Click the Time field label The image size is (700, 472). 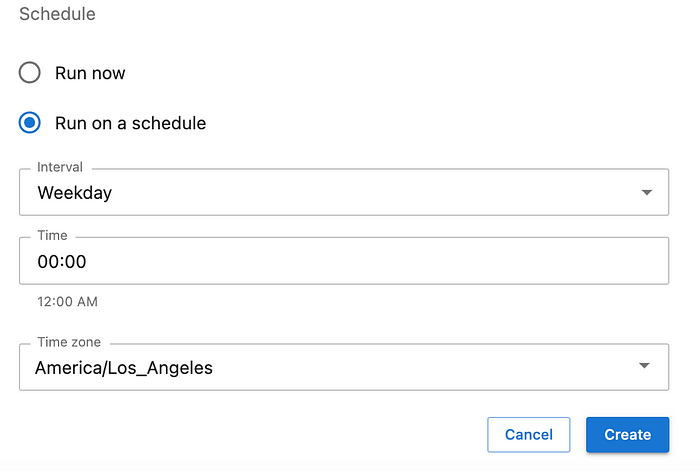pos(52,236)
